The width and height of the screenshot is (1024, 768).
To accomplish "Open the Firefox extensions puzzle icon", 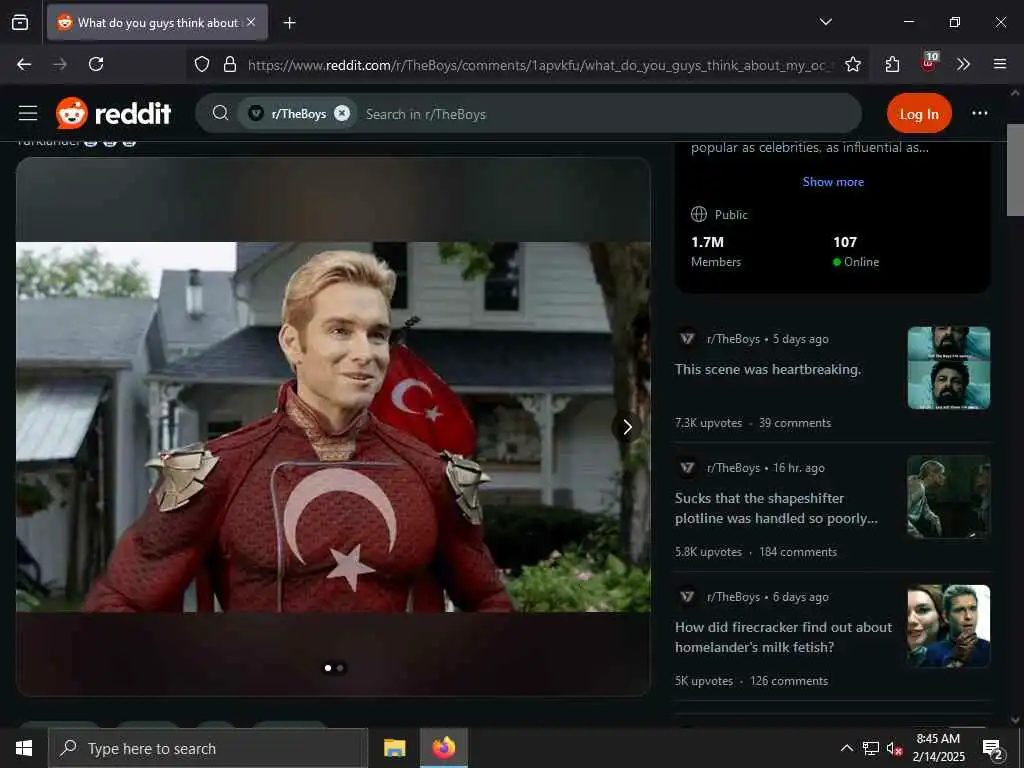I will point(892,64).
